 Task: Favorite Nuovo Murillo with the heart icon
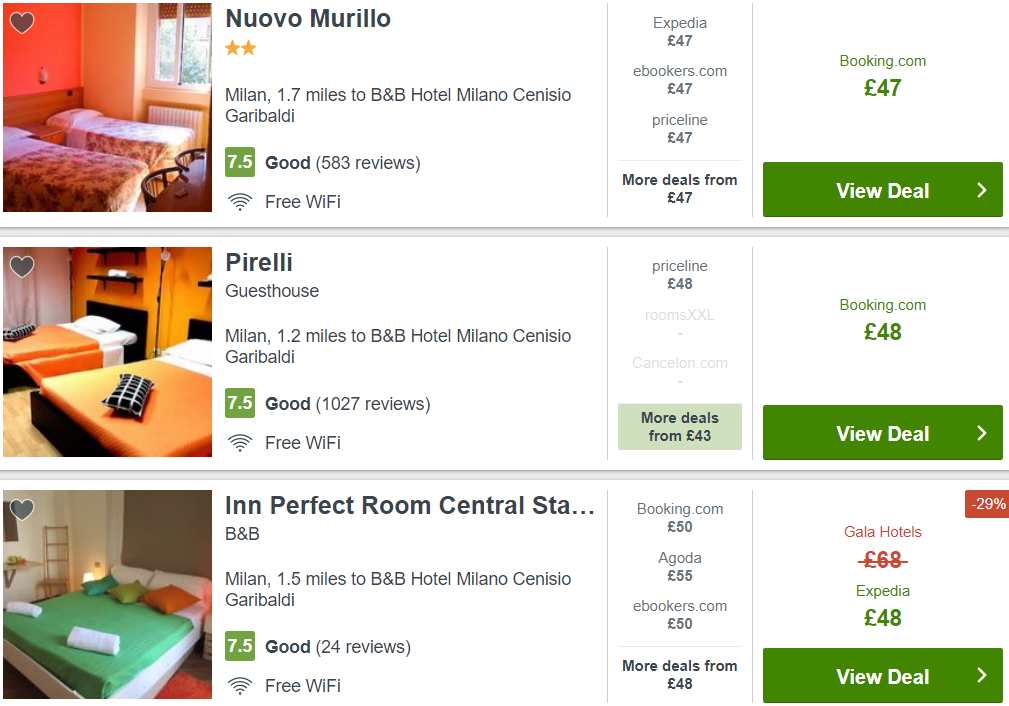point(22,23)
